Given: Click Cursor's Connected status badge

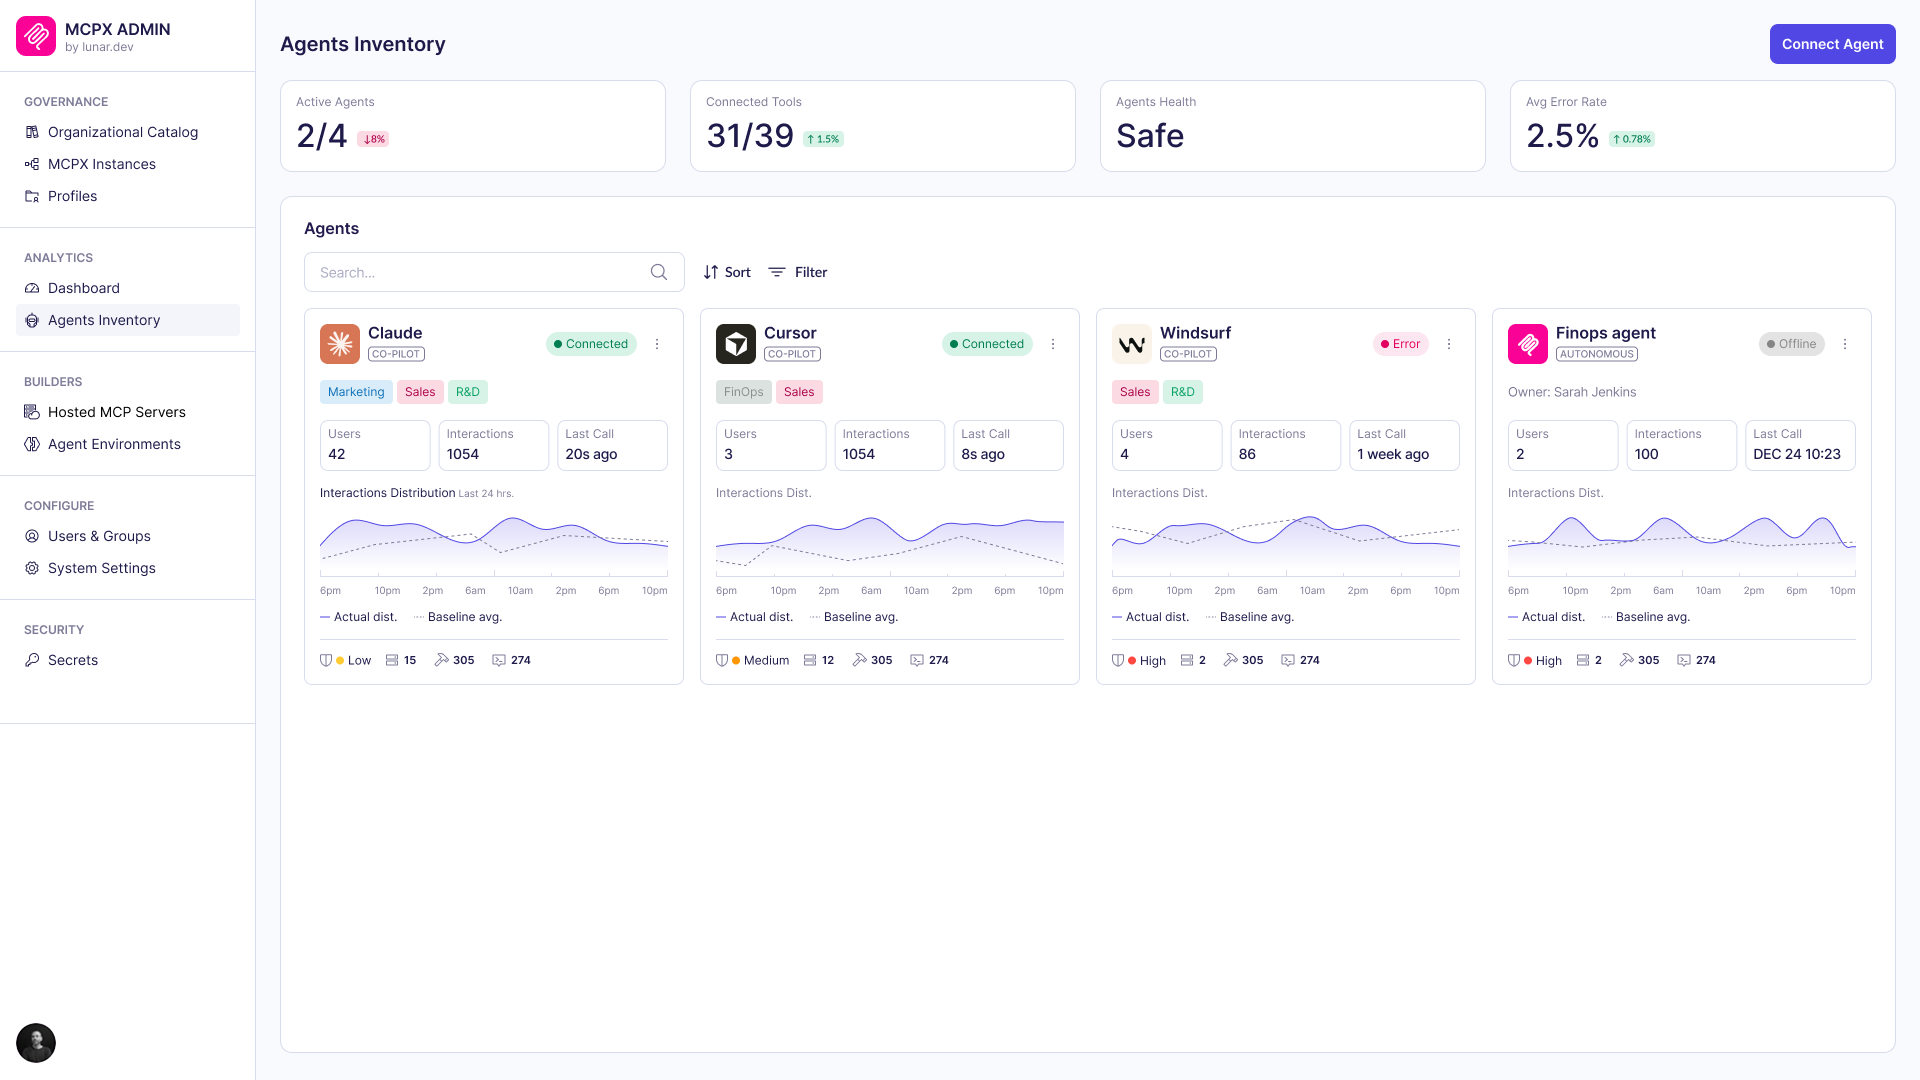Looking at the screenshot, I should (x=987, y=344).
